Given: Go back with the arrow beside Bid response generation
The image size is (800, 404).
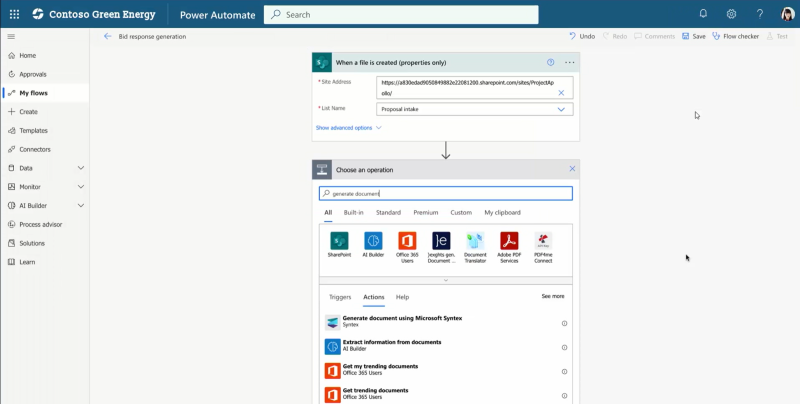Looking at the screenshot, I should click(x=107, y=36).
